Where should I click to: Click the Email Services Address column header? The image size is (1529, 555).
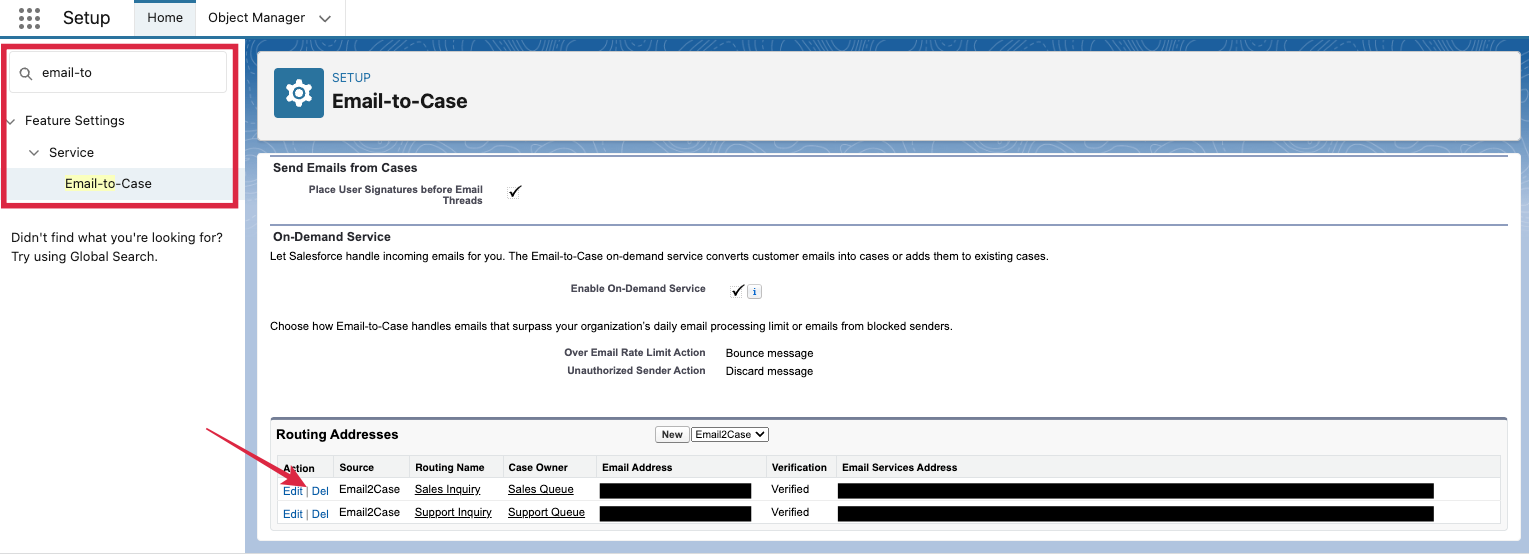(x=900, y=467)
